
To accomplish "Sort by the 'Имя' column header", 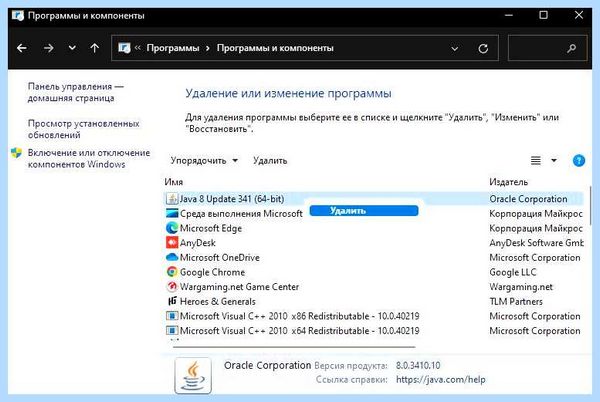I will tap(174, 182).
